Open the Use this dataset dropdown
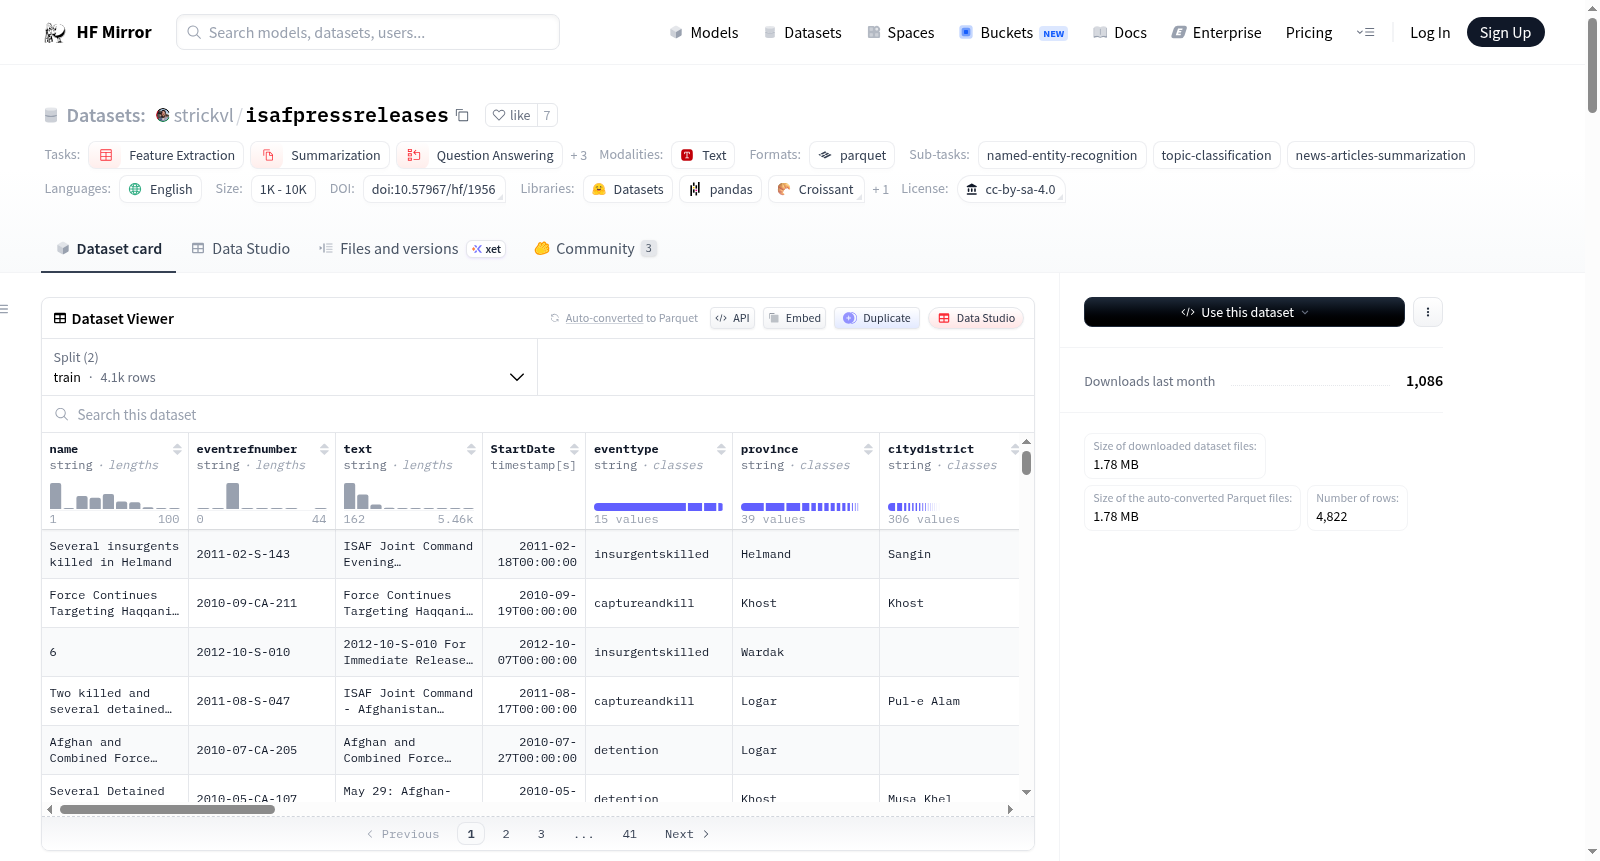1600x861 pixels. [1244, 312]
